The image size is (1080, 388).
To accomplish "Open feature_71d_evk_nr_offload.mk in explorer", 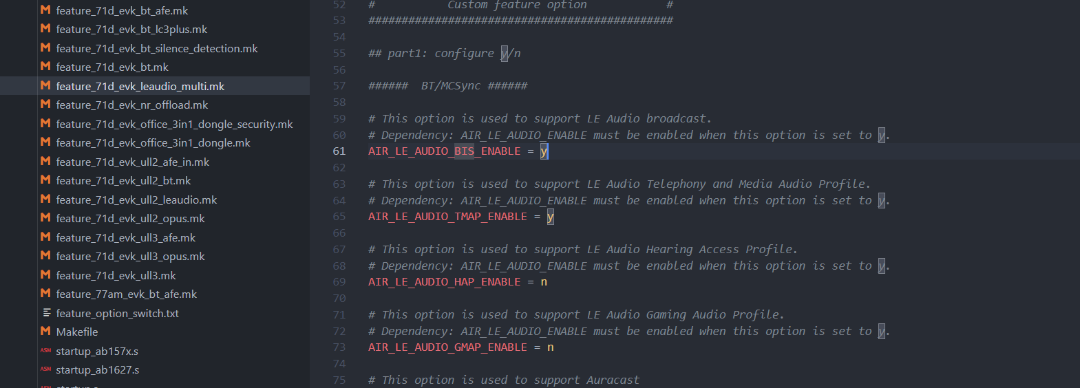I will point(132,105).
